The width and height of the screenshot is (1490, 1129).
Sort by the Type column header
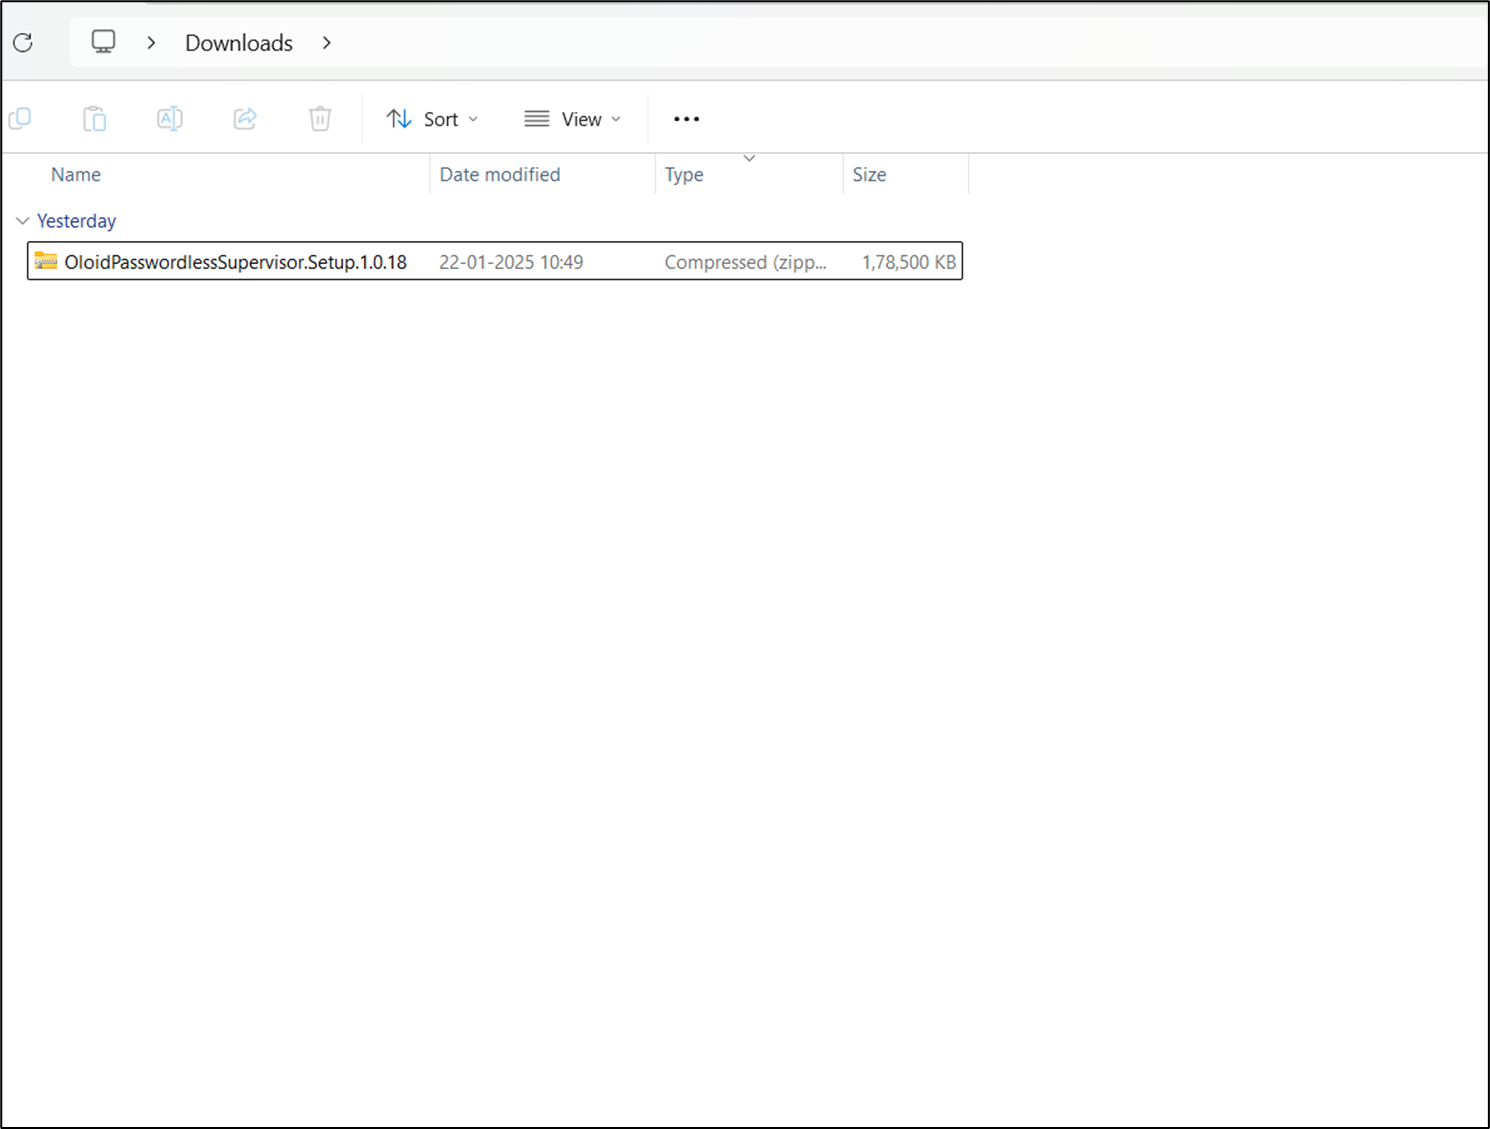tap(684, 174)
